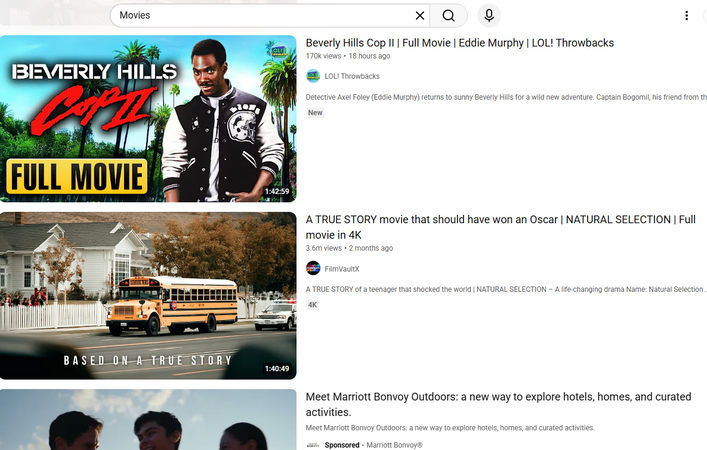
Task: Open the Beverly Hills Cop II video title
Action: pos(459,43)
